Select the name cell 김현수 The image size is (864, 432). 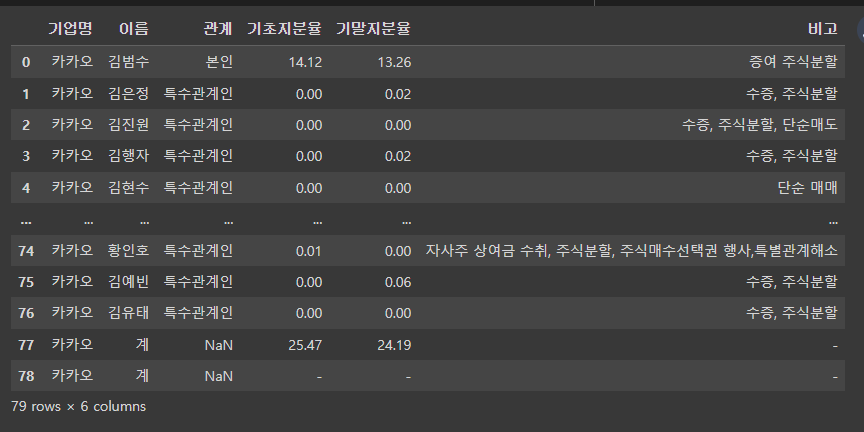click(128, 187)
